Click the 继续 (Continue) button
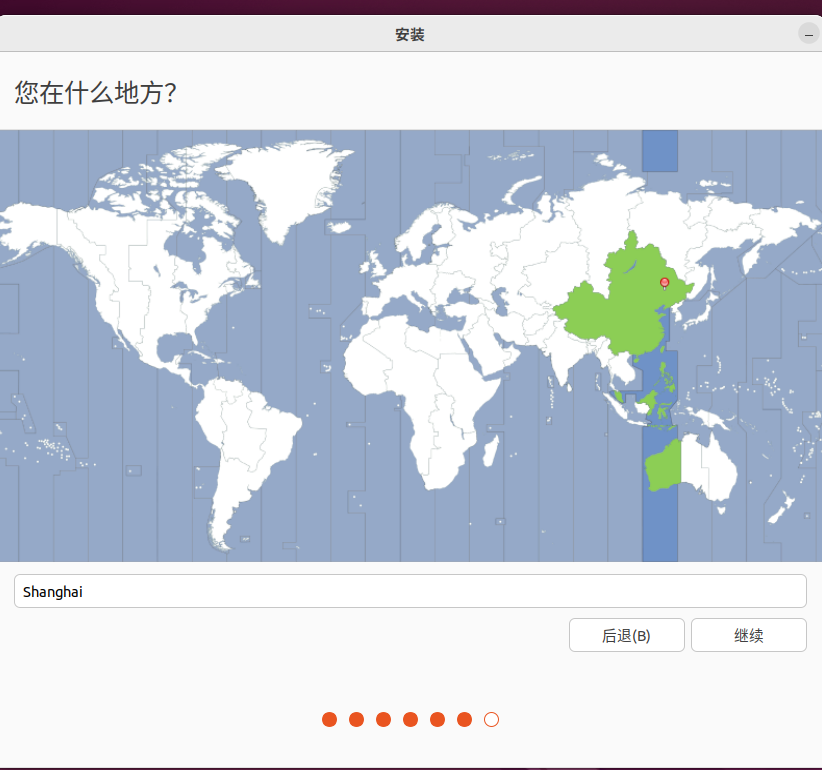Screen dimensions: 822x770 coord(749,635)
